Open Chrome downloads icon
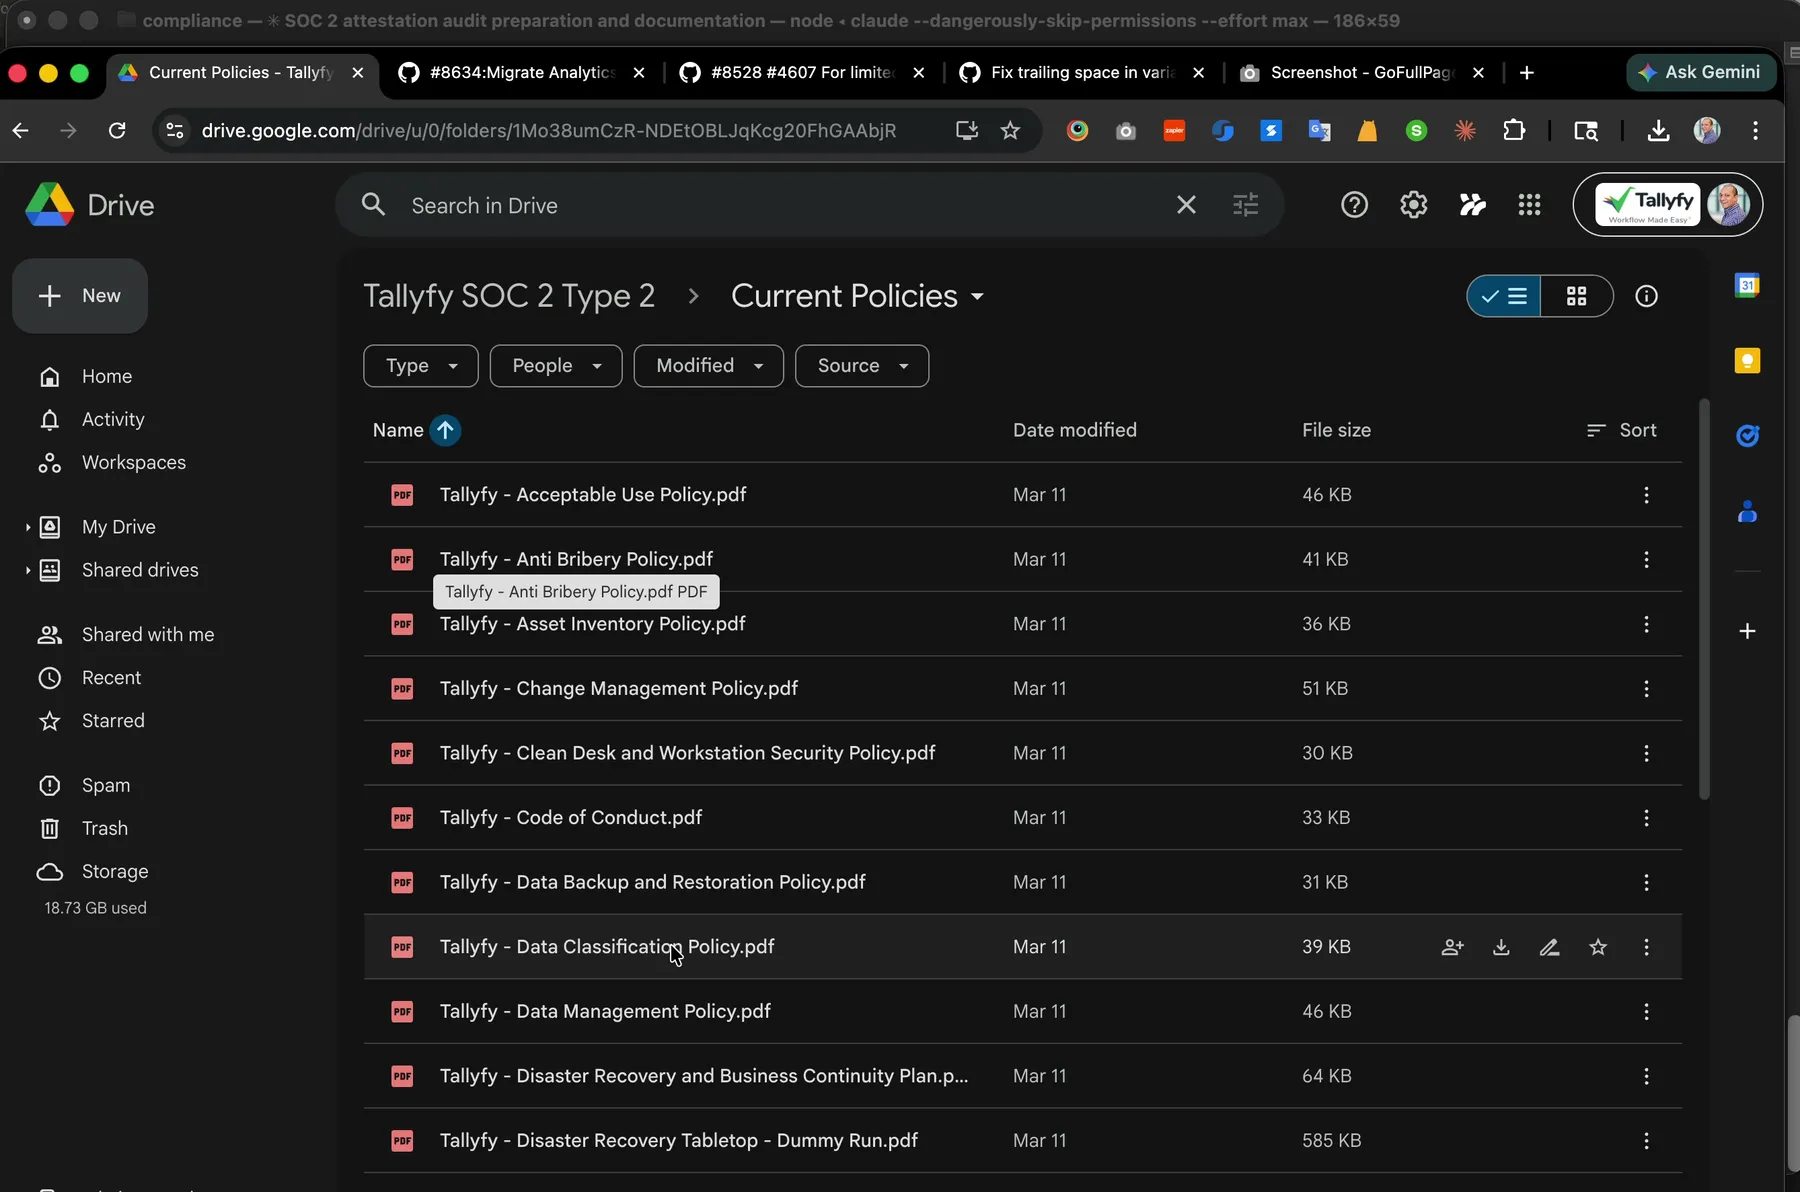This screenshot has height=1192, width=1800. click(1658, 130)
